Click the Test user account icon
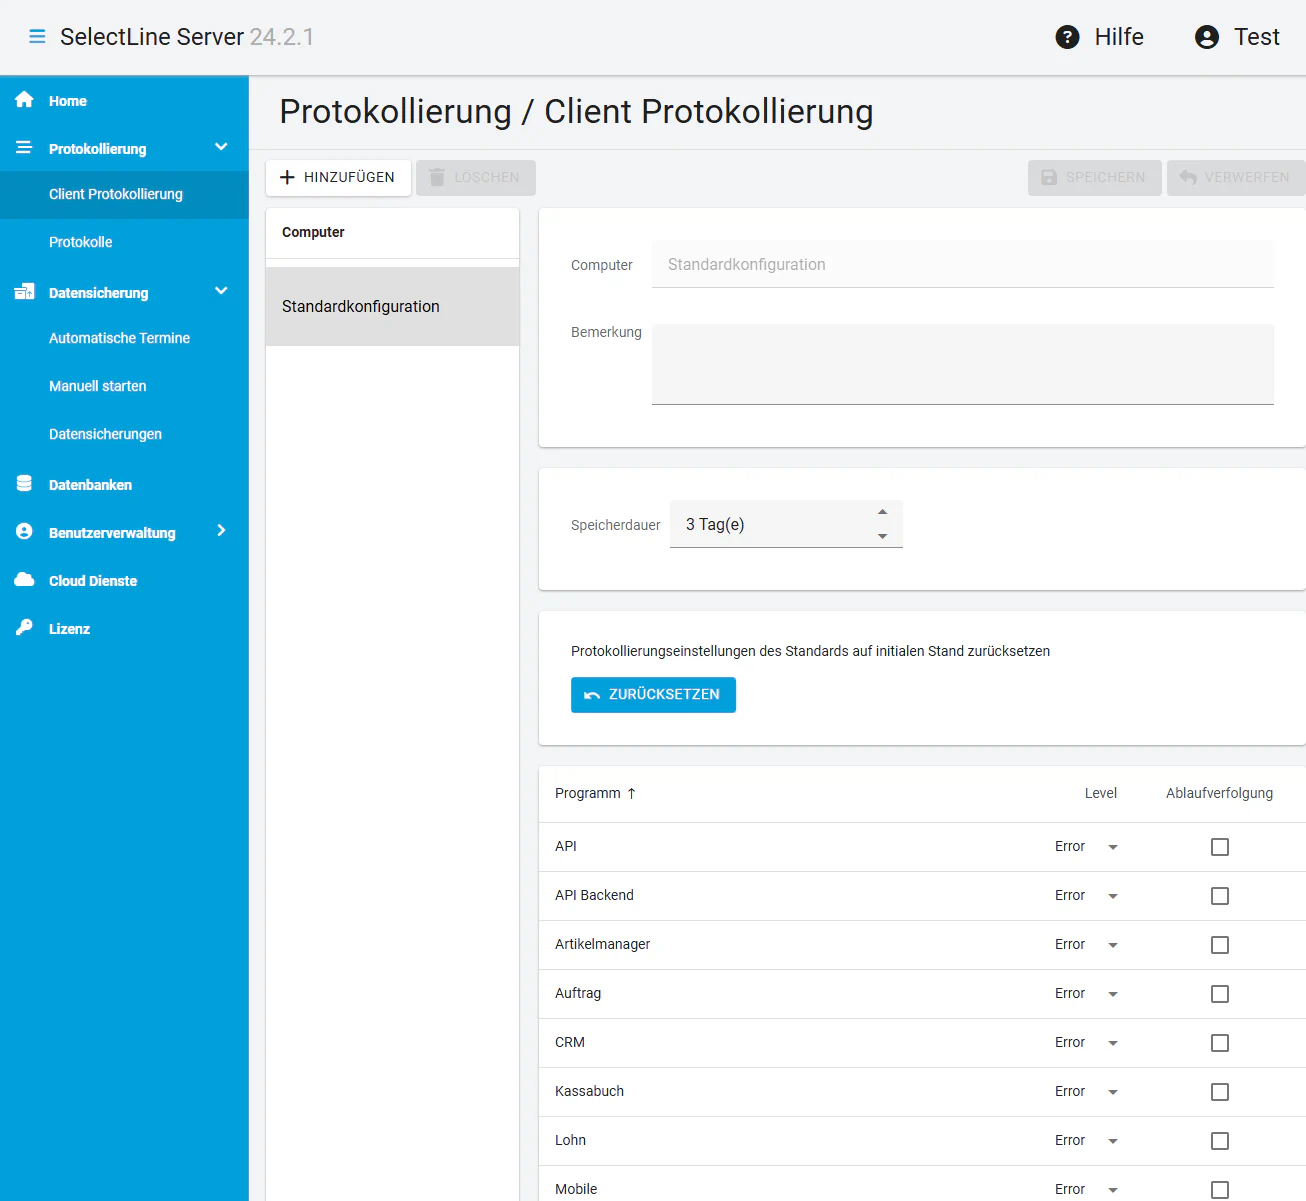This screenshot has width=1306, height=1201. click(x=1205, y=36)
